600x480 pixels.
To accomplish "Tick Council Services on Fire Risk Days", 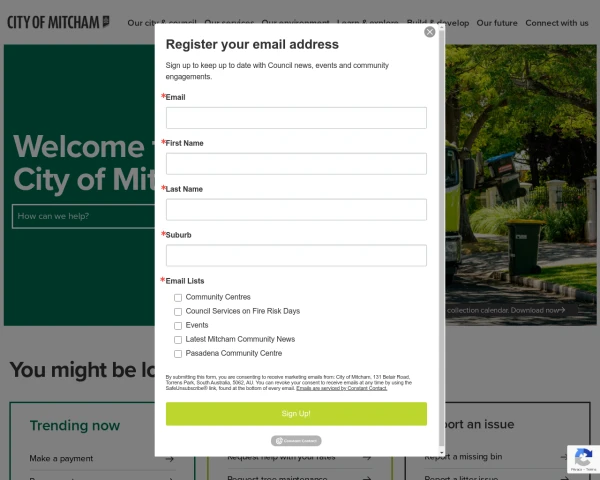I will (x=178, y=312).
